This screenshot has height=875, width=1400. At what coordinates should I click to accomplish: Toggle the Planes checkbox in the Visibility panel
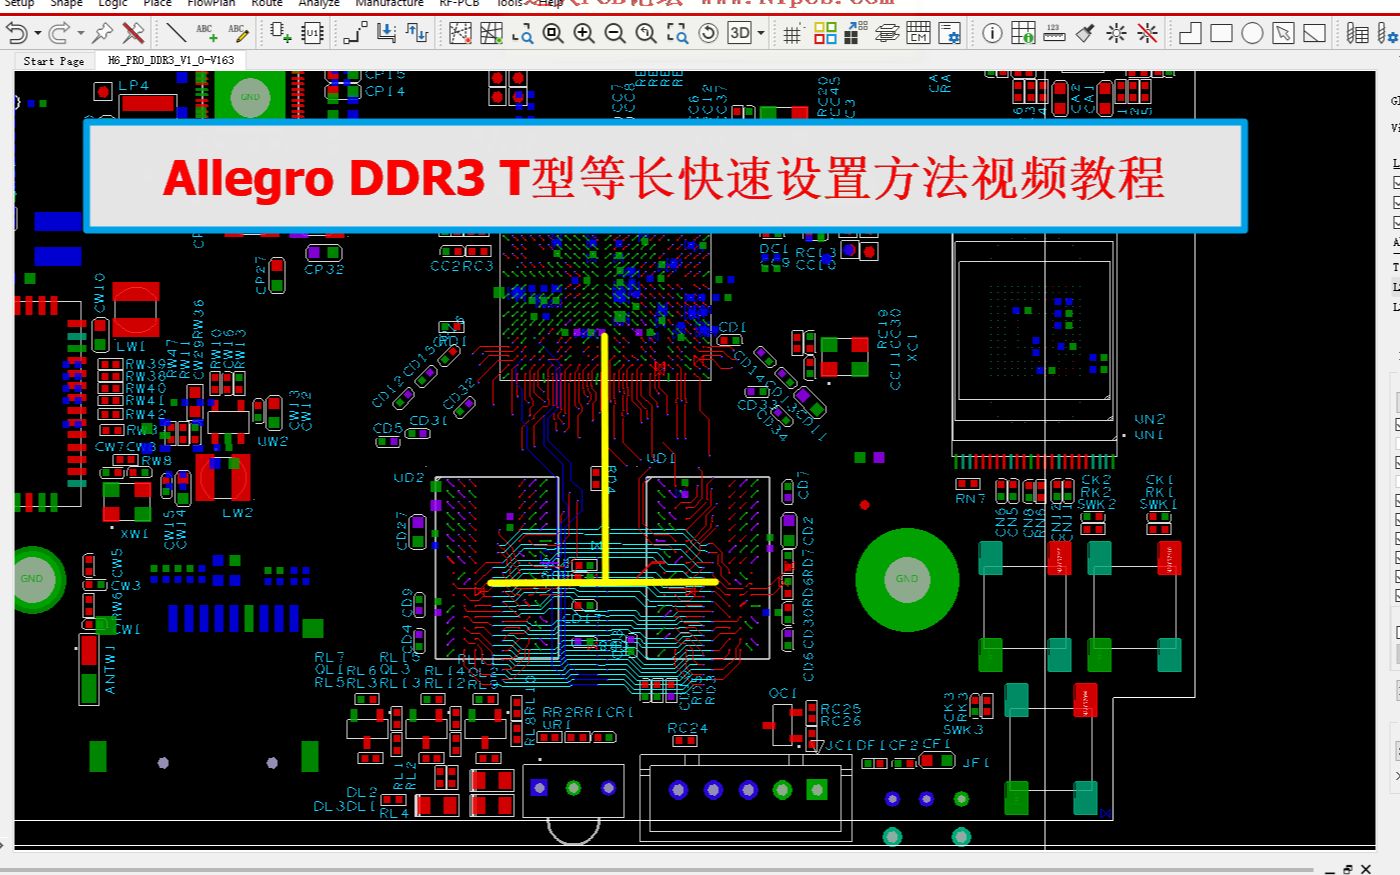(x=1391, y=202)
